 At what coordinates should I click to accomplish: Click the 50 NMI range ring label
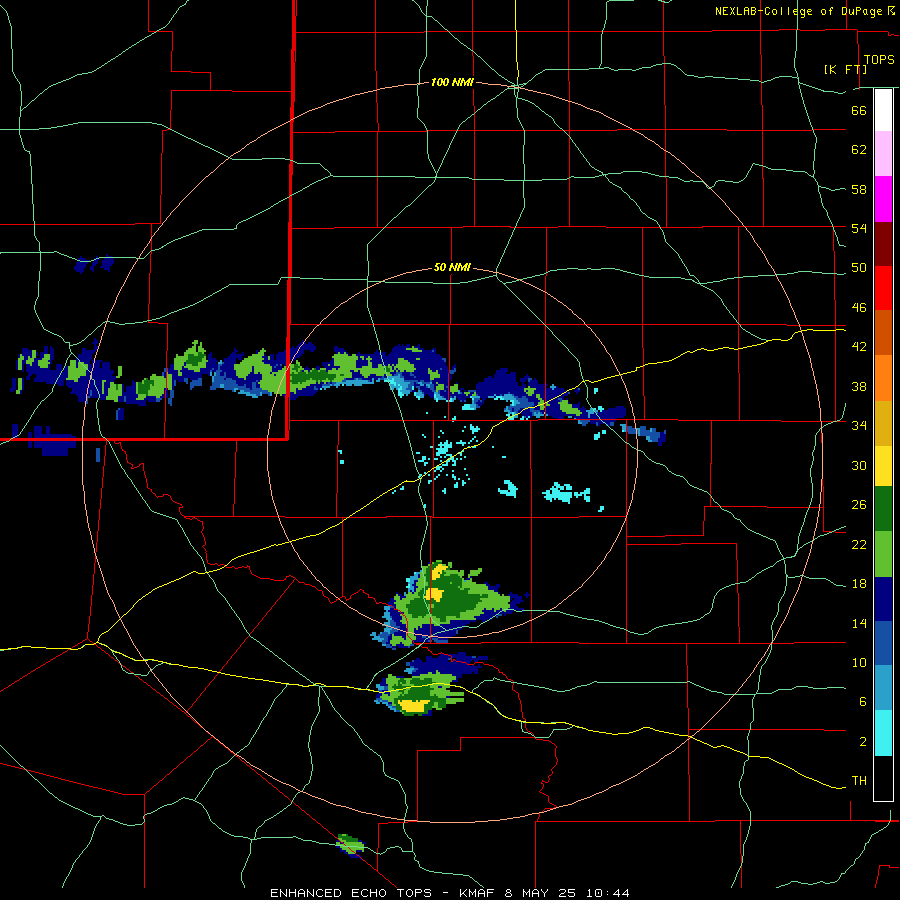pos(452,267)
